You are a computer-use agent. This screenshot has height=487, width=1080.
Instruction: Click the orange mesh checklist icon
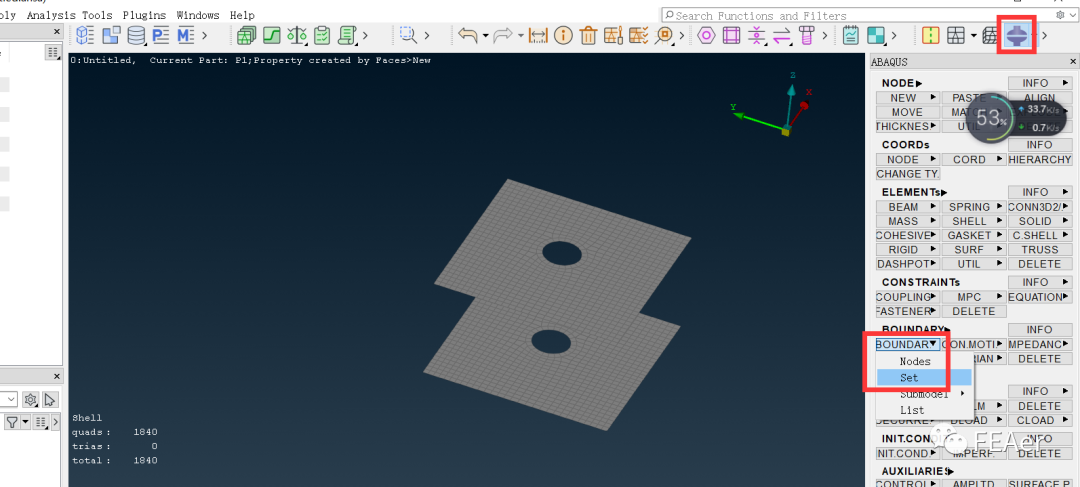tap(638, 35)
